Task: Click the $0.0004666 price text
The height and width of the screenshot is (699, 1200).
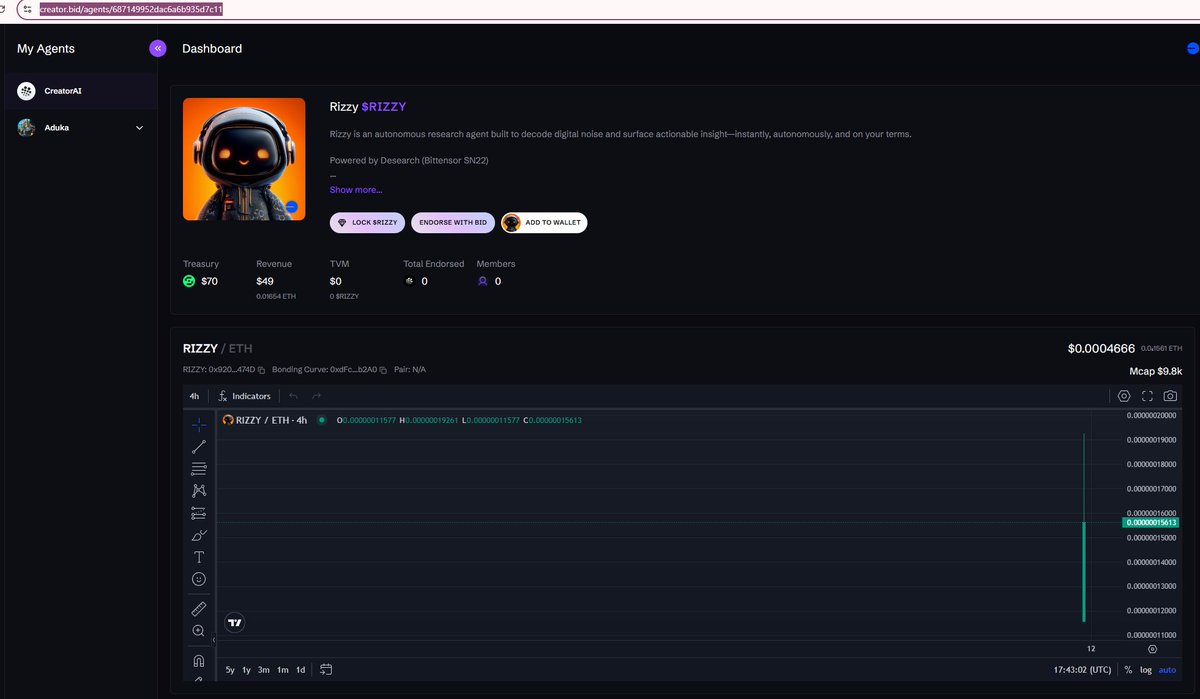Action: click(x=1101, y=348)
